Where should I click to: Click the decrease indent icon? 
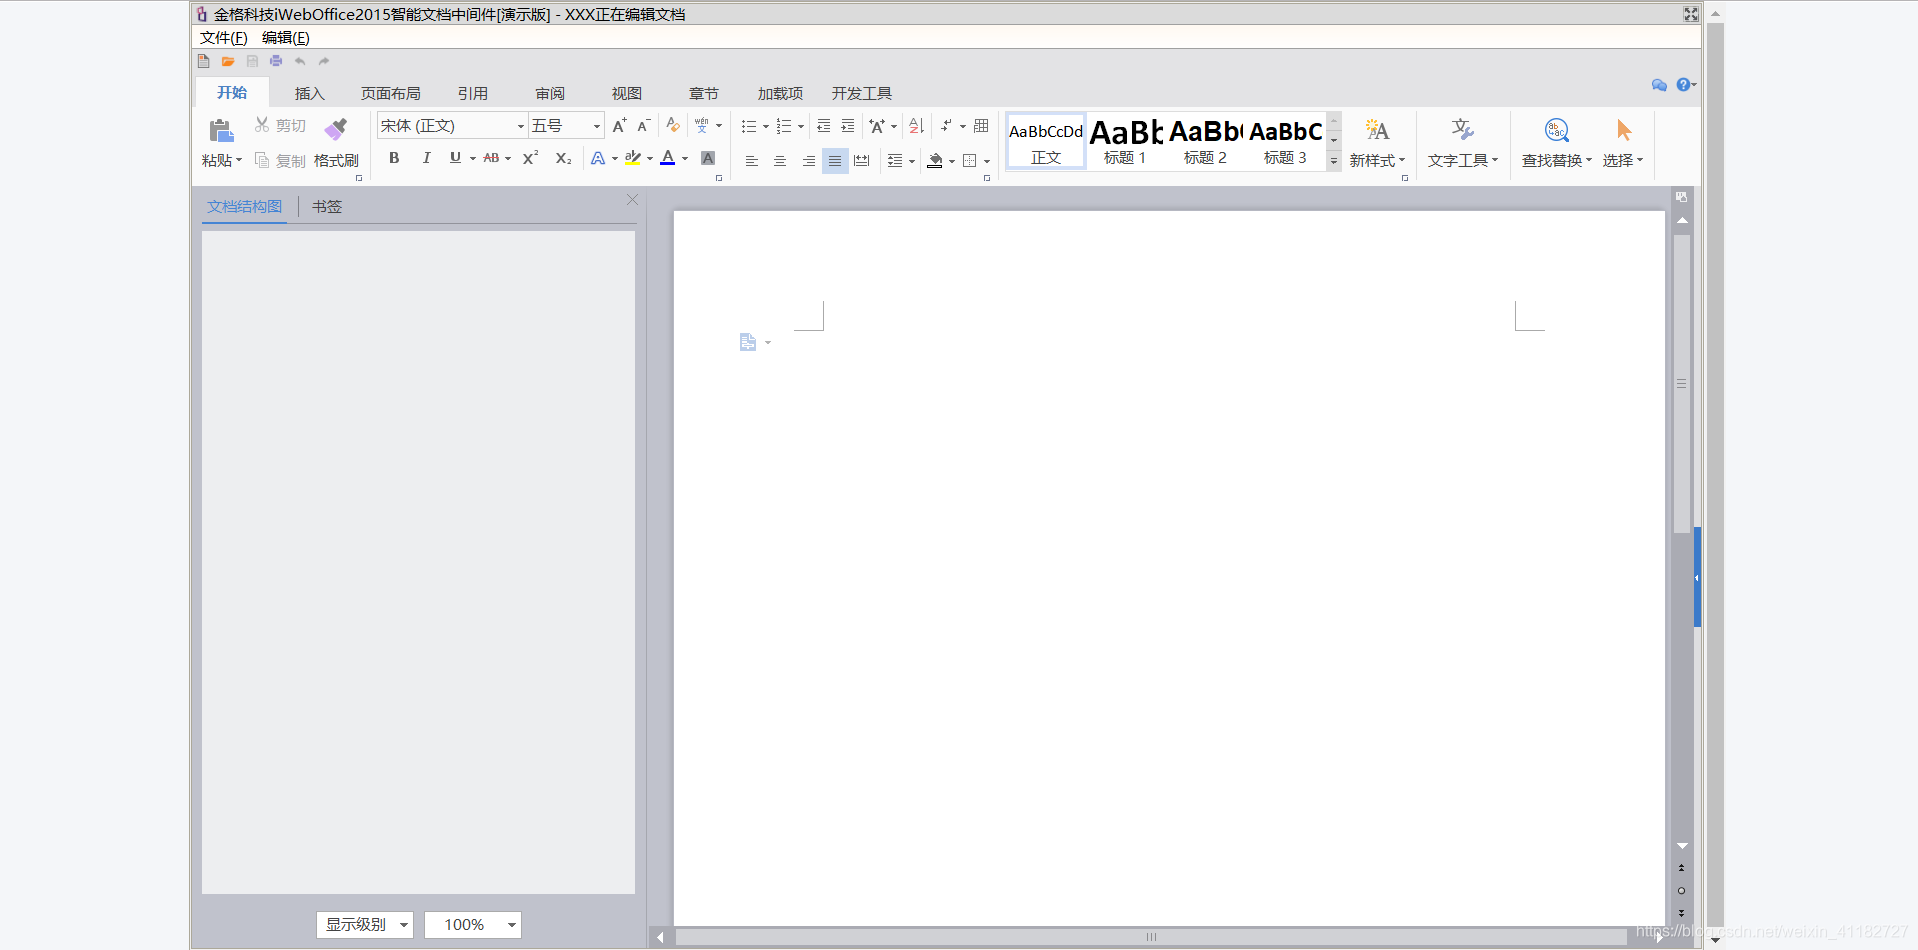point(823,126)
